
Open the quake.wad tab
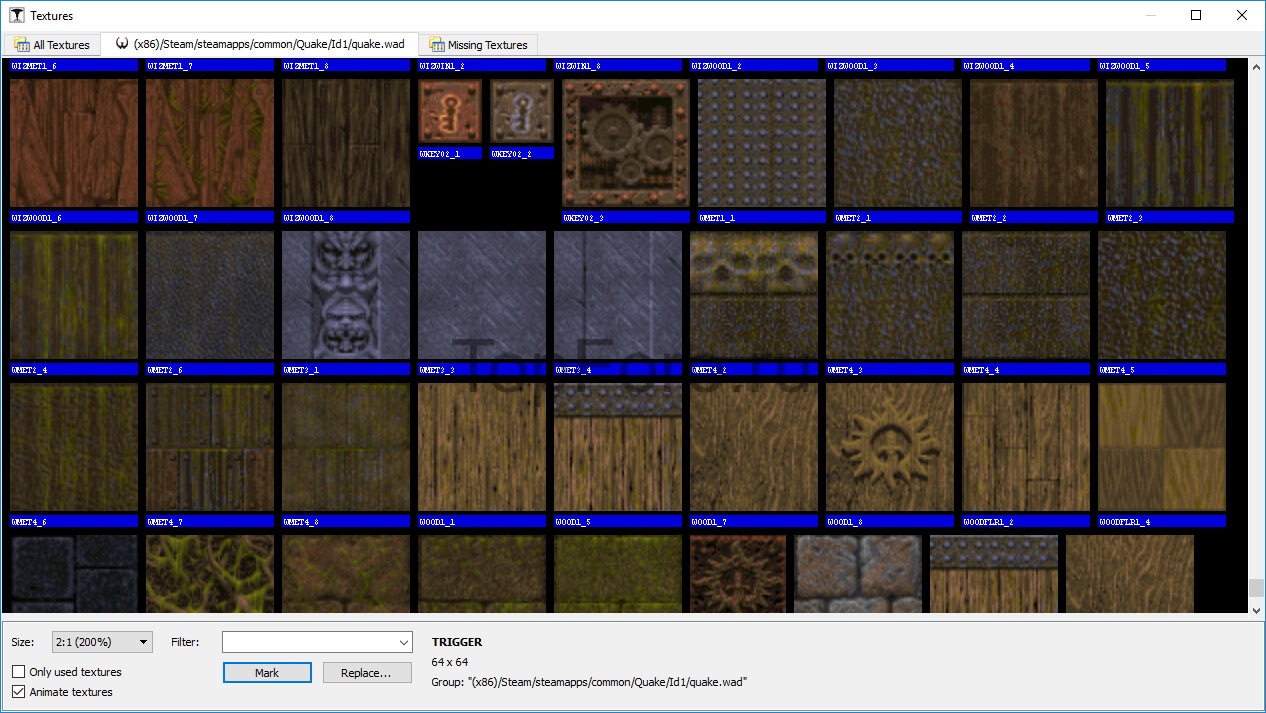(260, 44)
